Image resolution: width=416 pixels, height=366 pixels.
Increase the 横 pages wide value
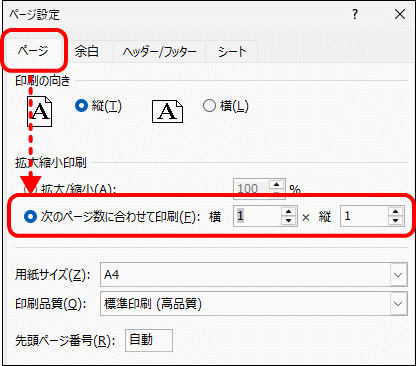tap(289, 211)
